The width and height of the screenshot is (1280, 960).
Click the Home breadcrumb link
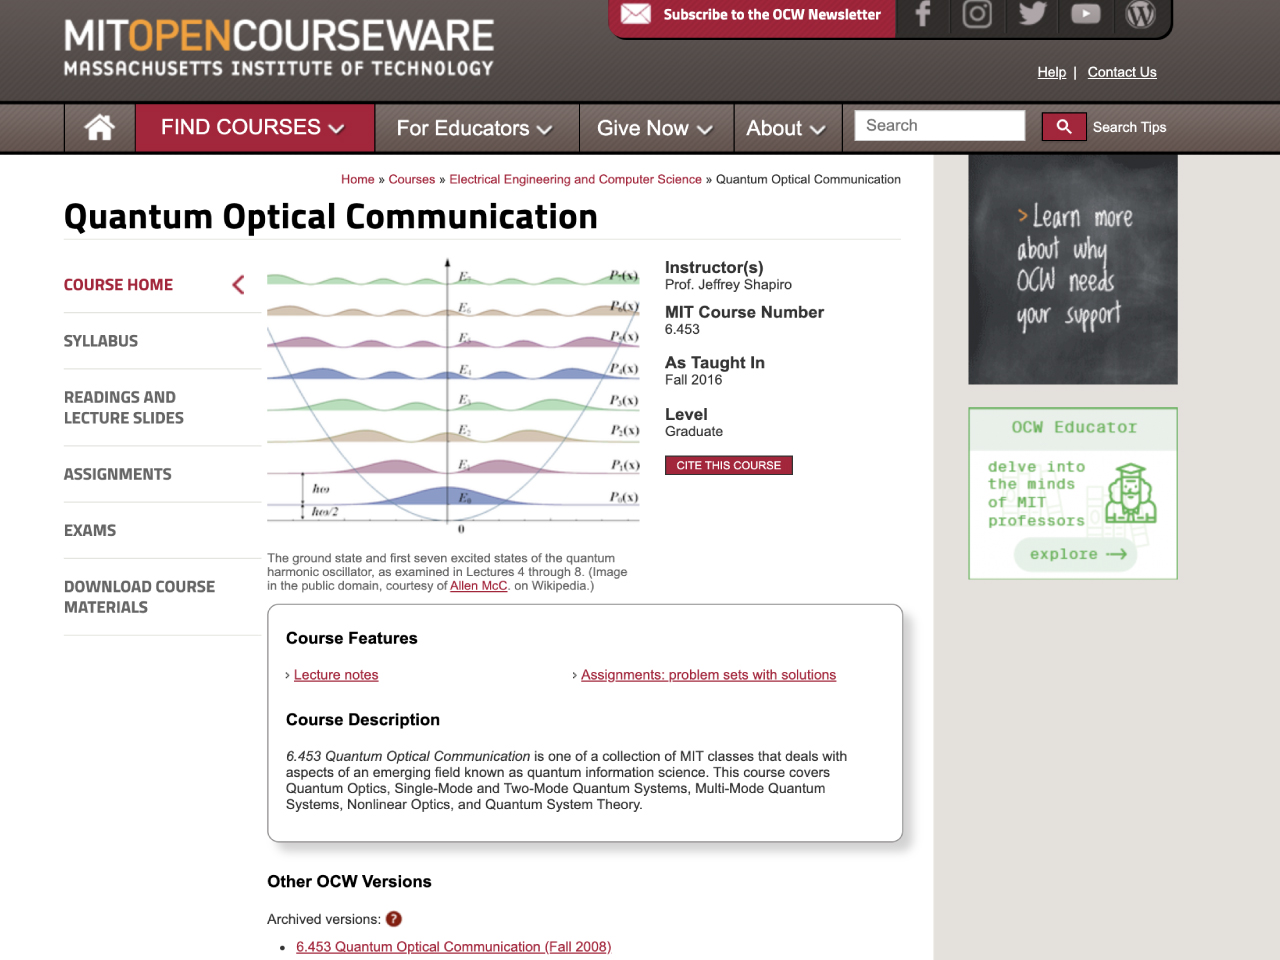pyautogui.click(x=358, y=179)
